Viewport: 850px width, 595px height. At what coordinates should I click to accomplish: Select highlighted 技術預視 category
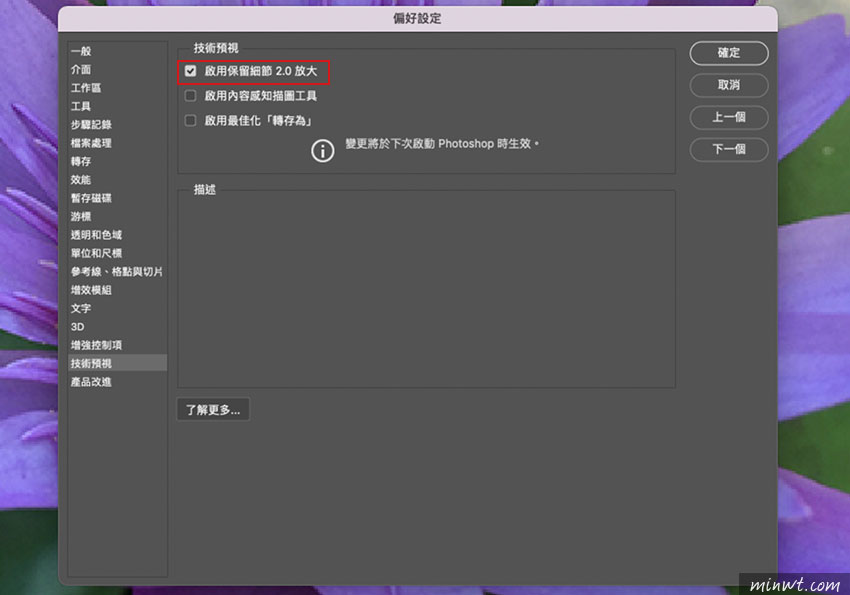[118, 363]
